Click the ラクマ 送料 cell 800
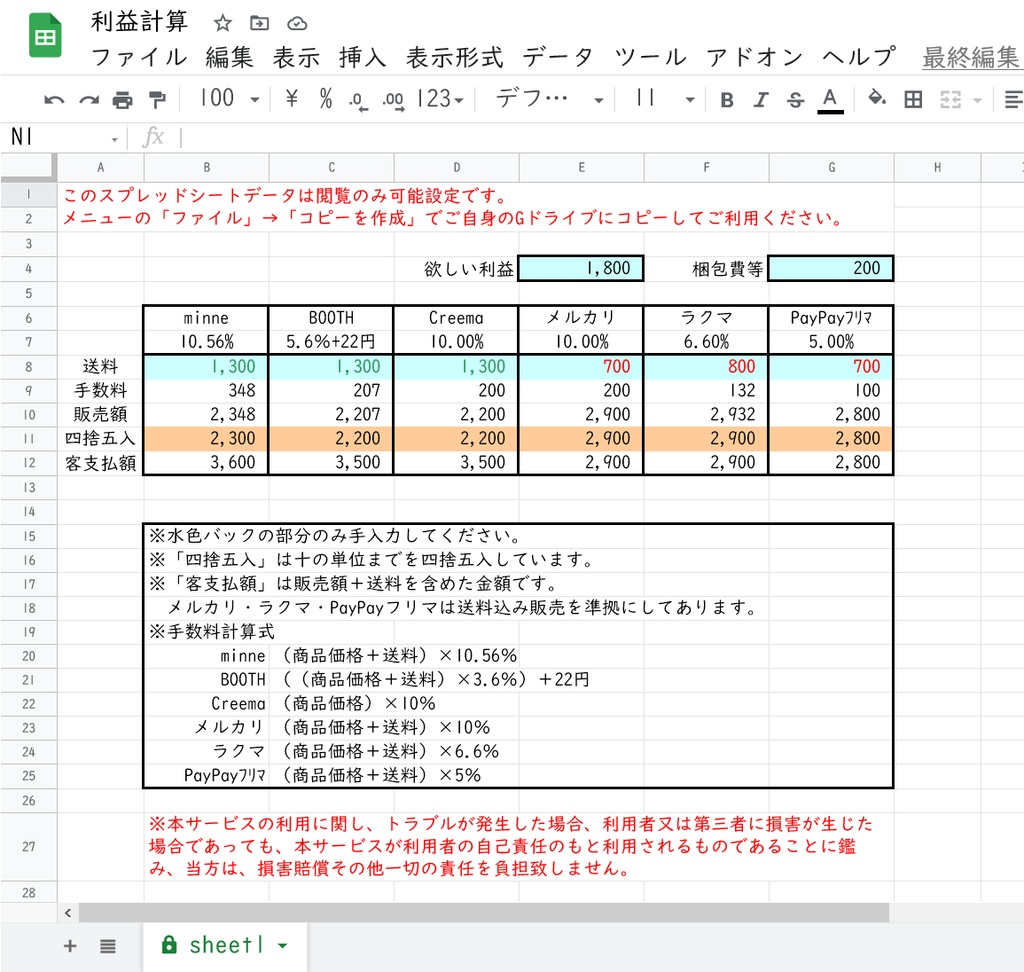Image resolution: width=1024 pixels, height=972 pixels. 706,366
